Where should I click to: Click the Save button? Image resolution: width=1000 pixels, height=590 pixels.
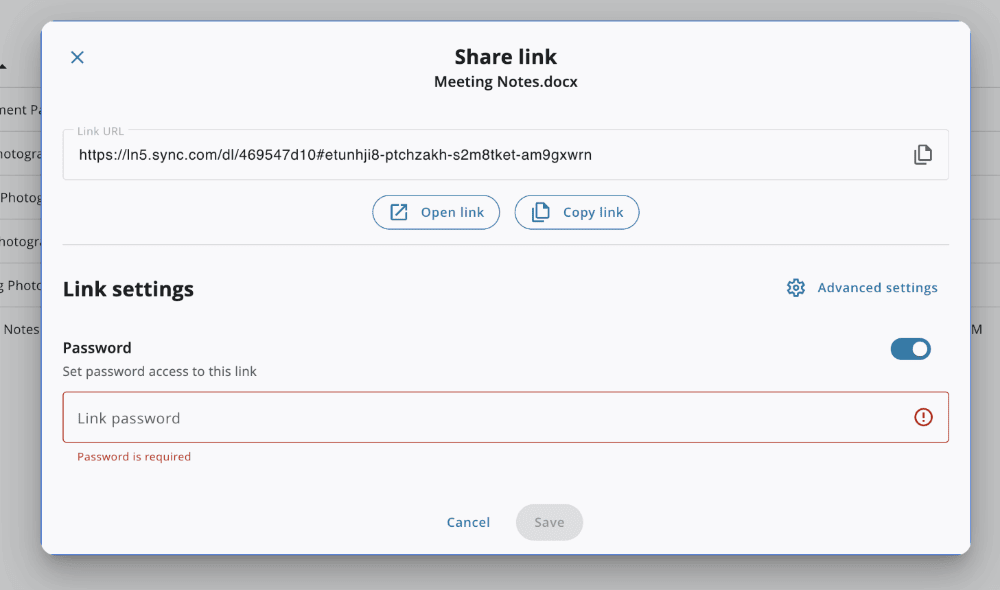click(549, 522)
